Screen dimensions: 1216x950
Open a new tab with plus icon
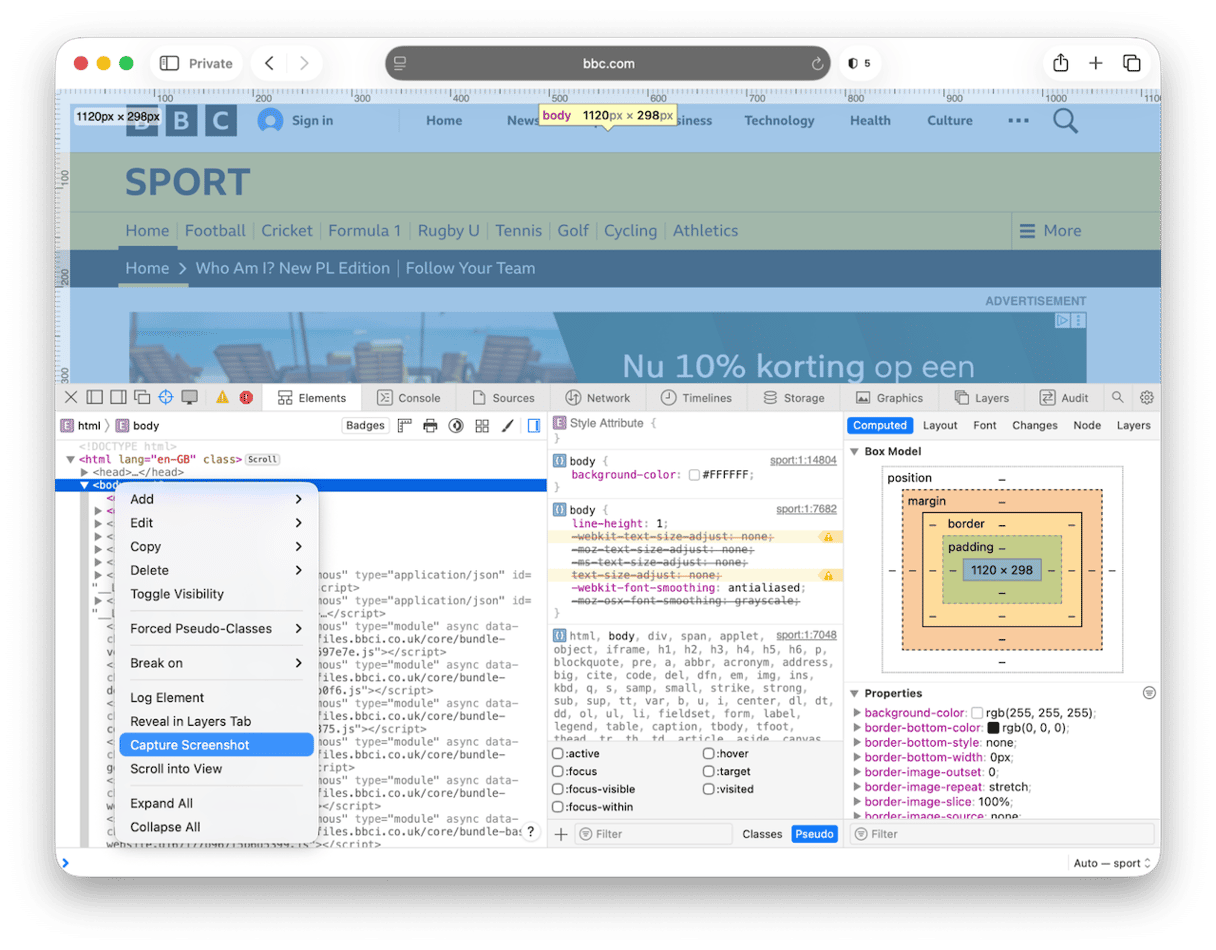pyautogui.click(x=1096, y=63)
